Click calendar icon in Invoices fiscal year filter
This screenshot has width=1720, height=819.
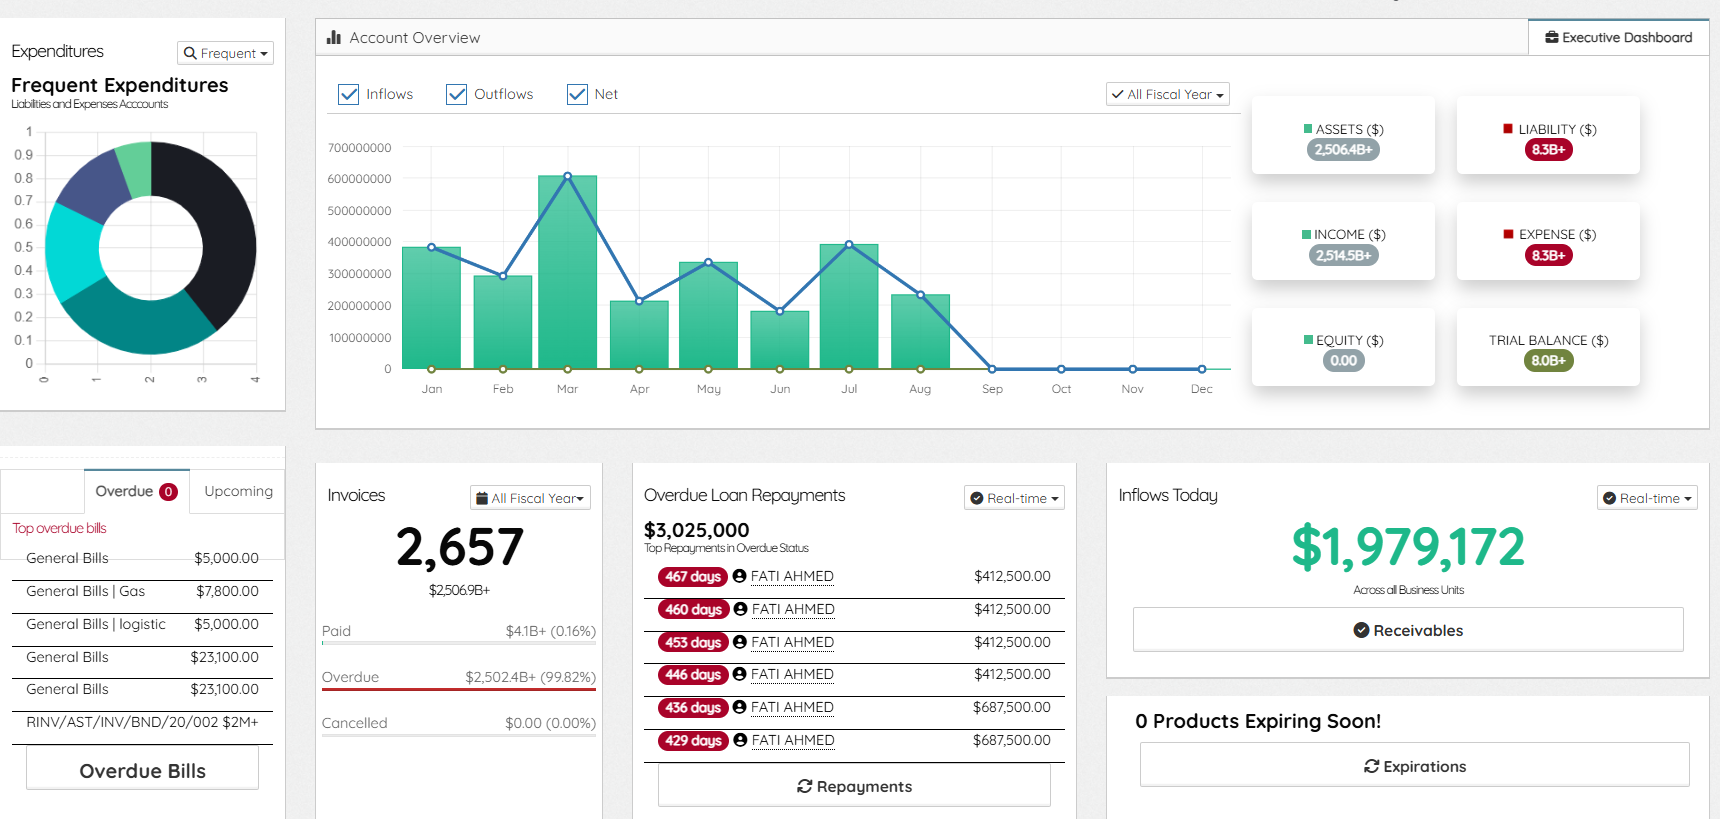482,498
